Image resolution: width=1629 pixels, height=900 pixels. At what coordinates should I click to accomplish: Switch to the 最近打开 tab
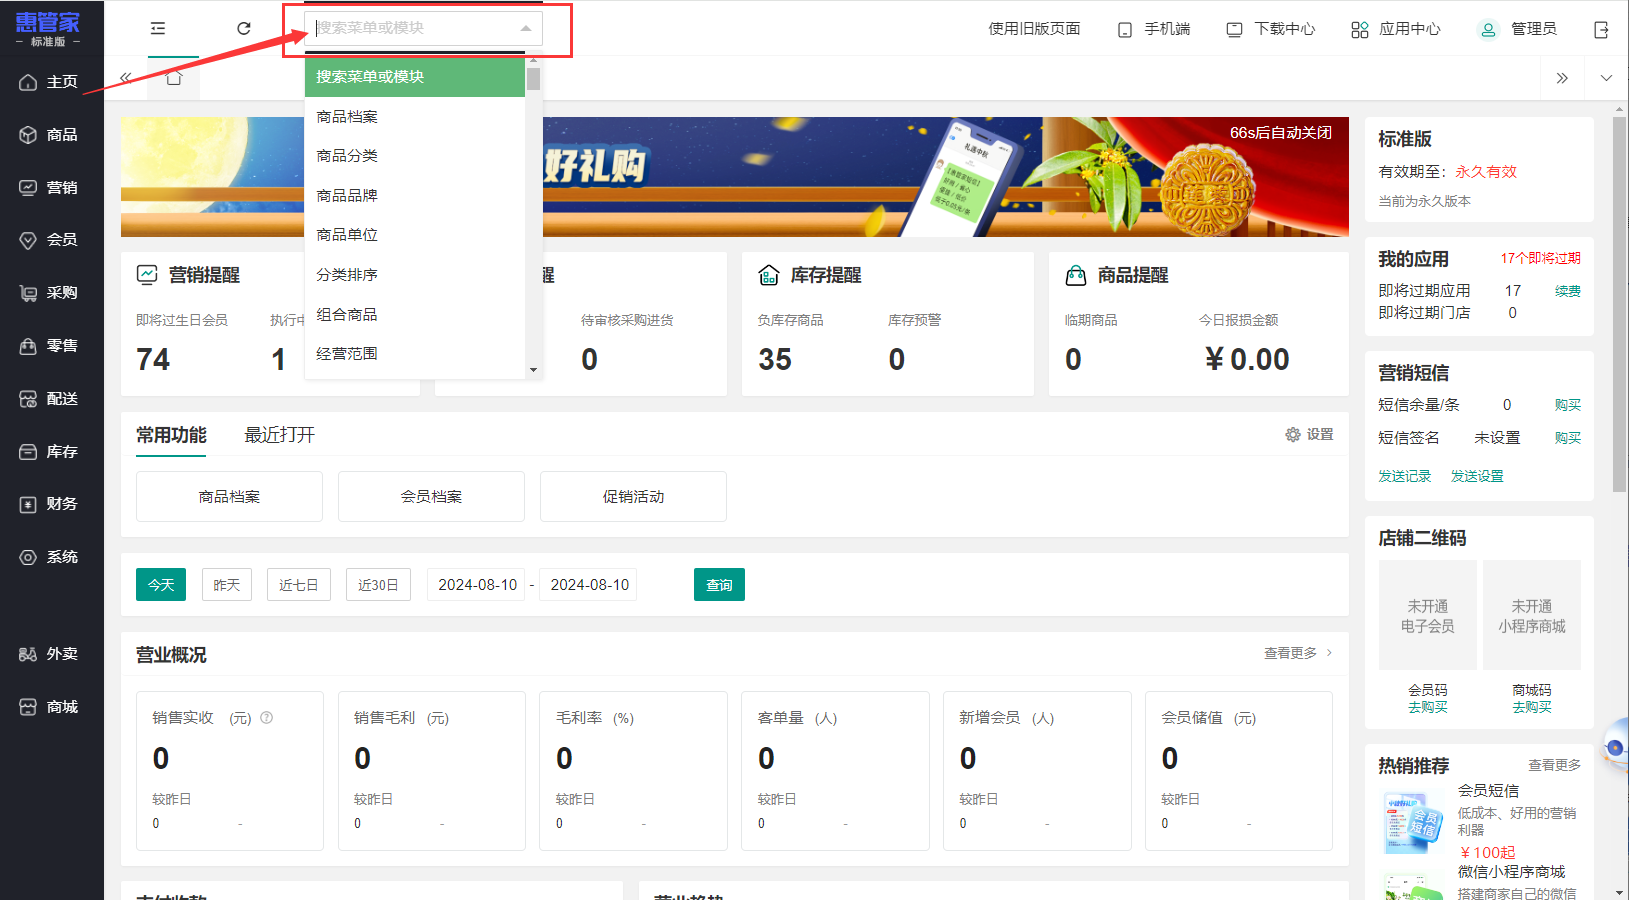pos(280,436)
